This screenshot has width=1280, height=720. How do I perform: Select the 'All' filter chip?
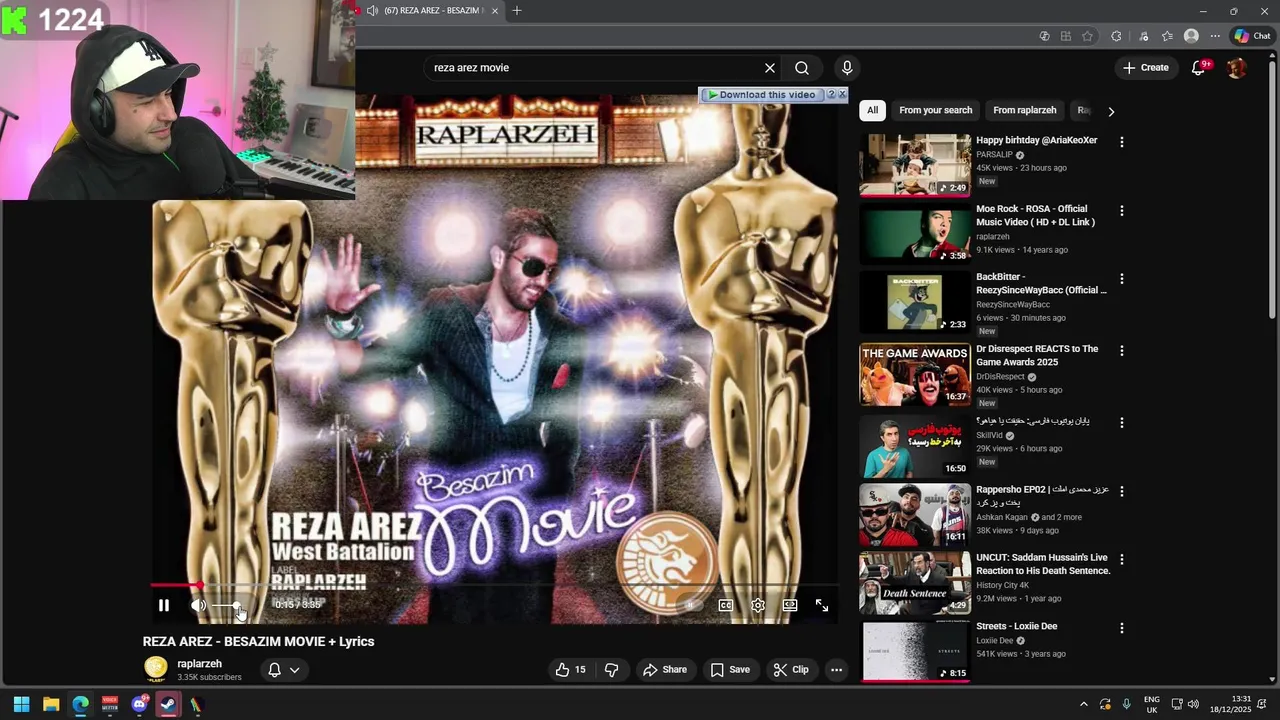(873, 110)
